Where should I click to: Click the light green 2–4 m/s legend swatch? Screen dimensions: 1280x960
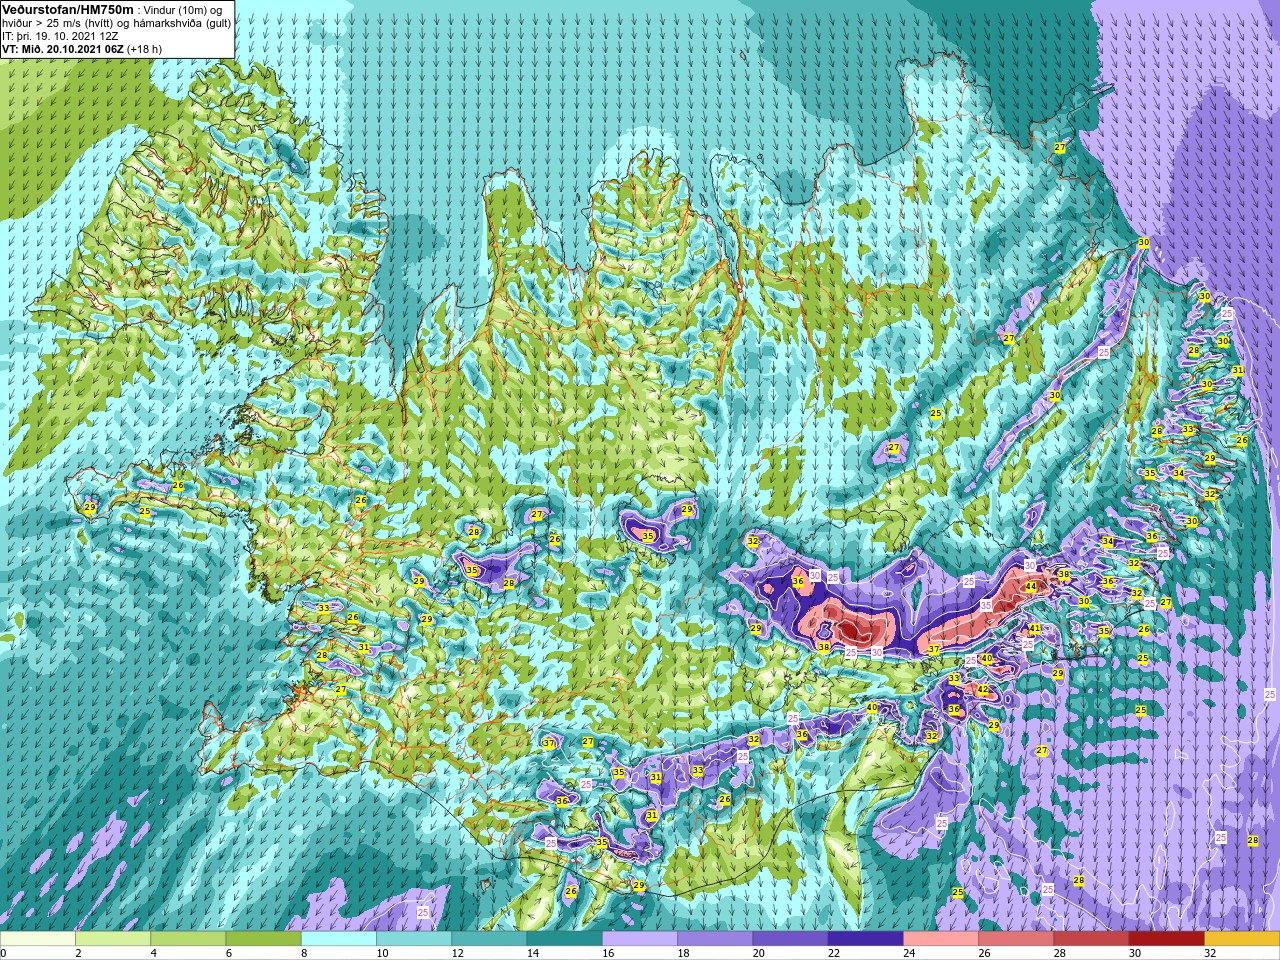tap(113, 939)
